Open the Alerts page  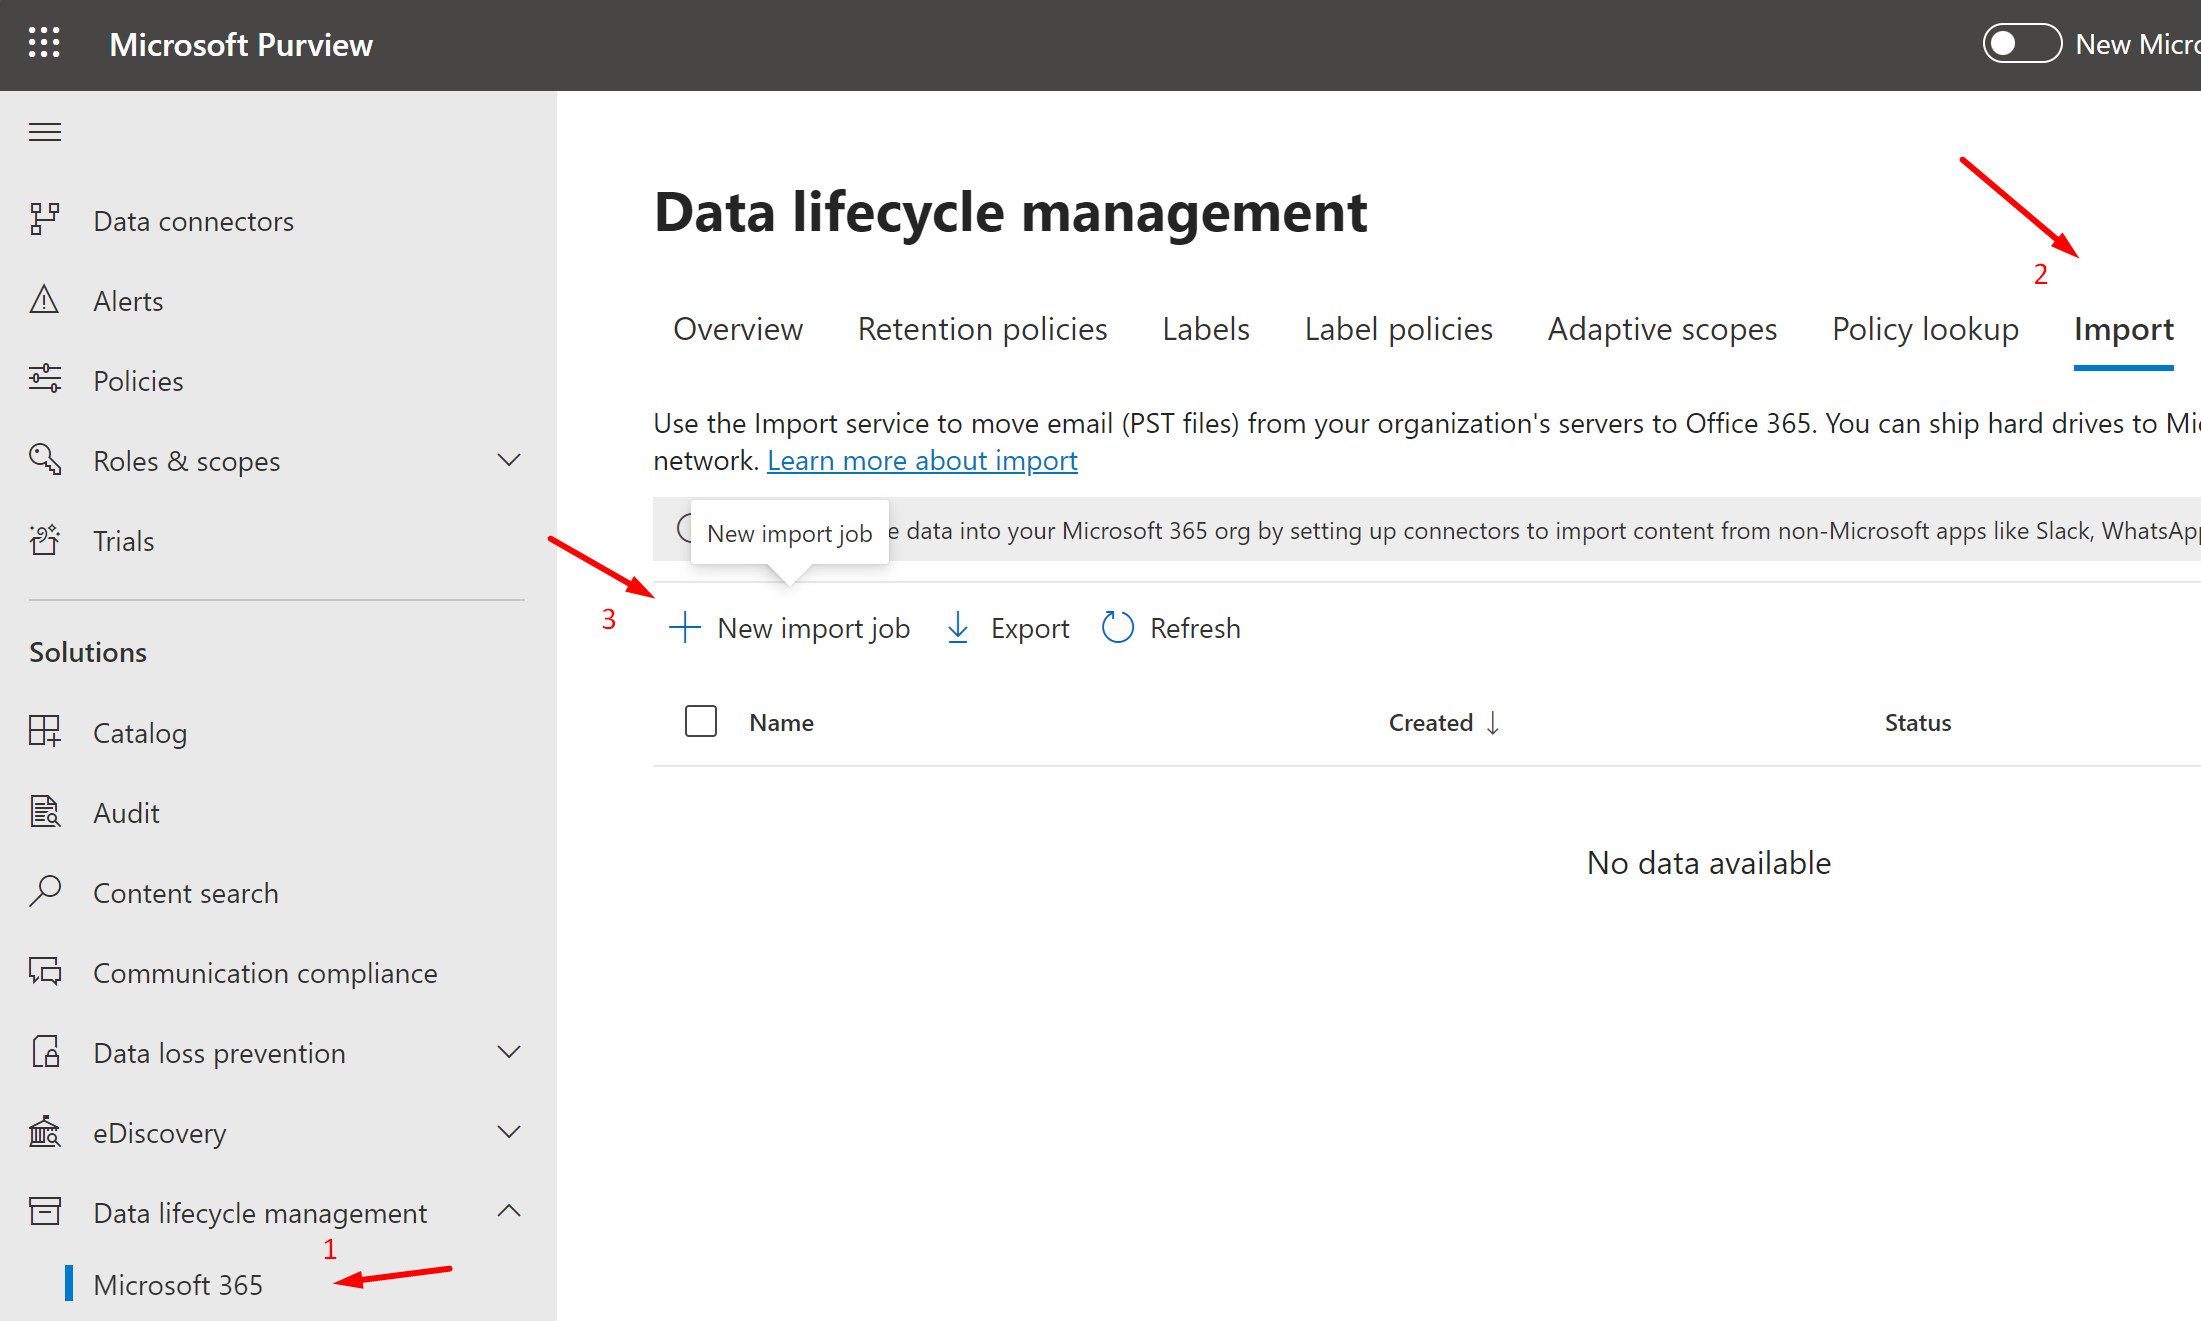click(127, 301)
